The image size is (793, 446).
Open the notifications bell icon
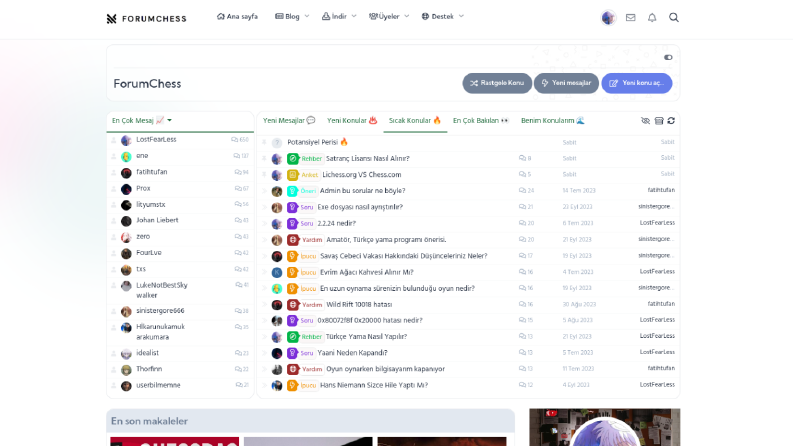(652, 18)
